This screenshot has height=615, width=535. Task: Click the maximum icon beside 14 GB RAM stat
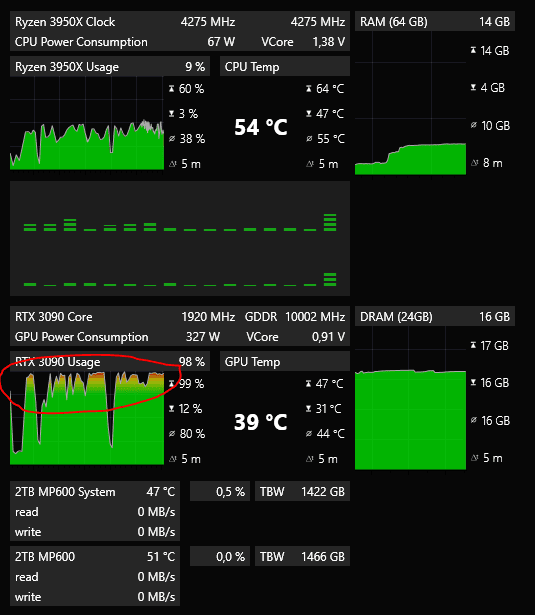pyautogui.click(x=473, y=50)
